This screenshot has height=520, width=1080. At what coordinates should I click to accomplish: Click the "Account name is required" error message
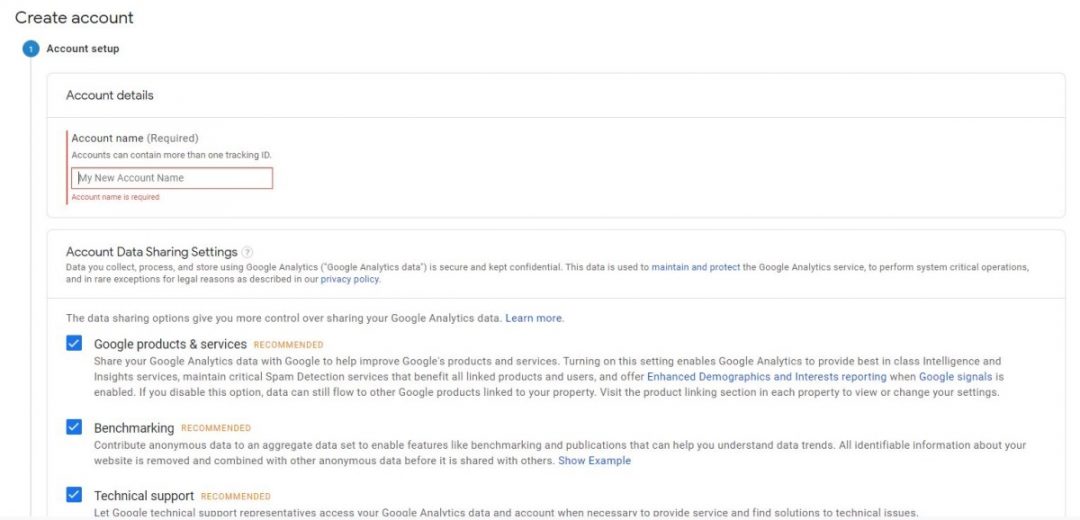[115, 198]
